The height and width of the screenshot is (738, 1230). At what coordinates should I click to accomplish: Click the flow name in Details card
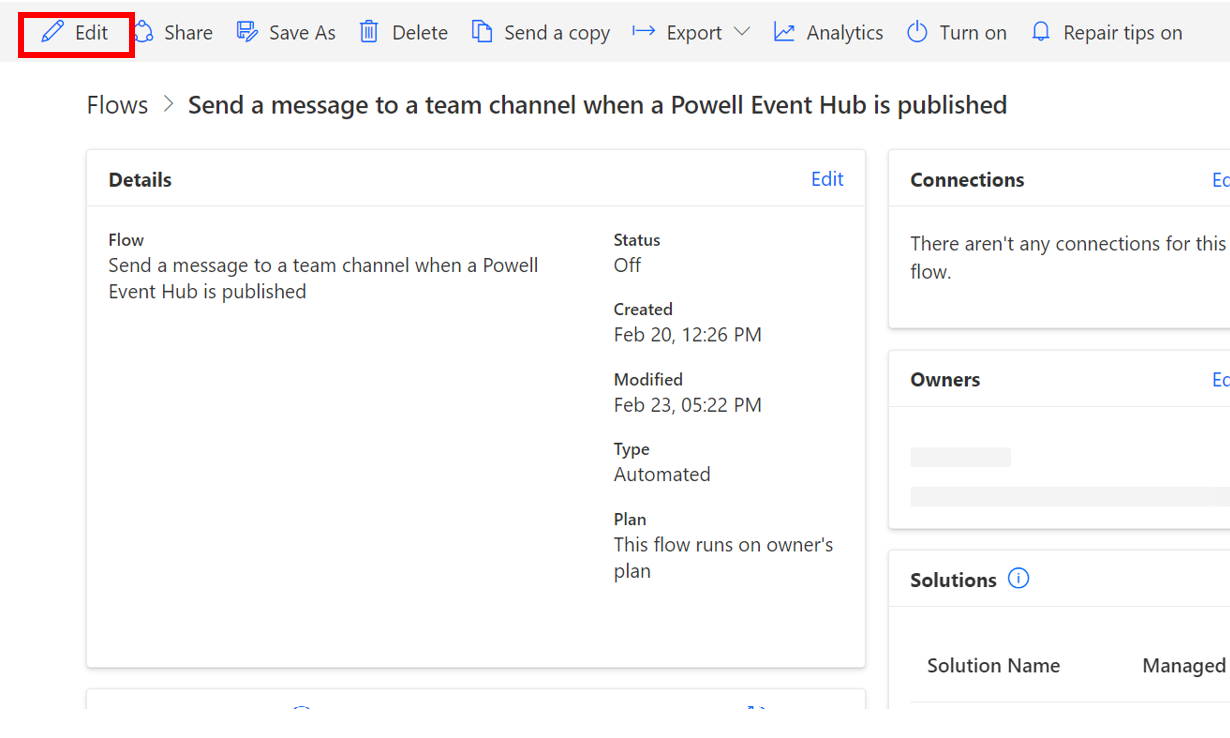point(323,278)
